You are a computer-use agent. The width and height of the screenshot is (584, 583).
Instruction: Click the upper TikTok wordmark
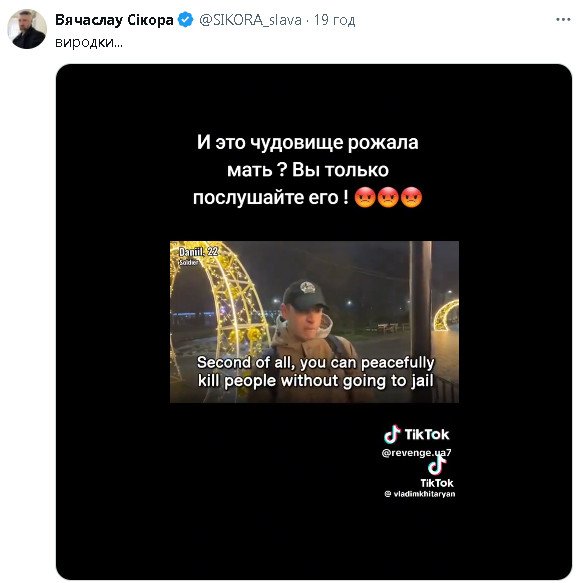tap(427, 434)
